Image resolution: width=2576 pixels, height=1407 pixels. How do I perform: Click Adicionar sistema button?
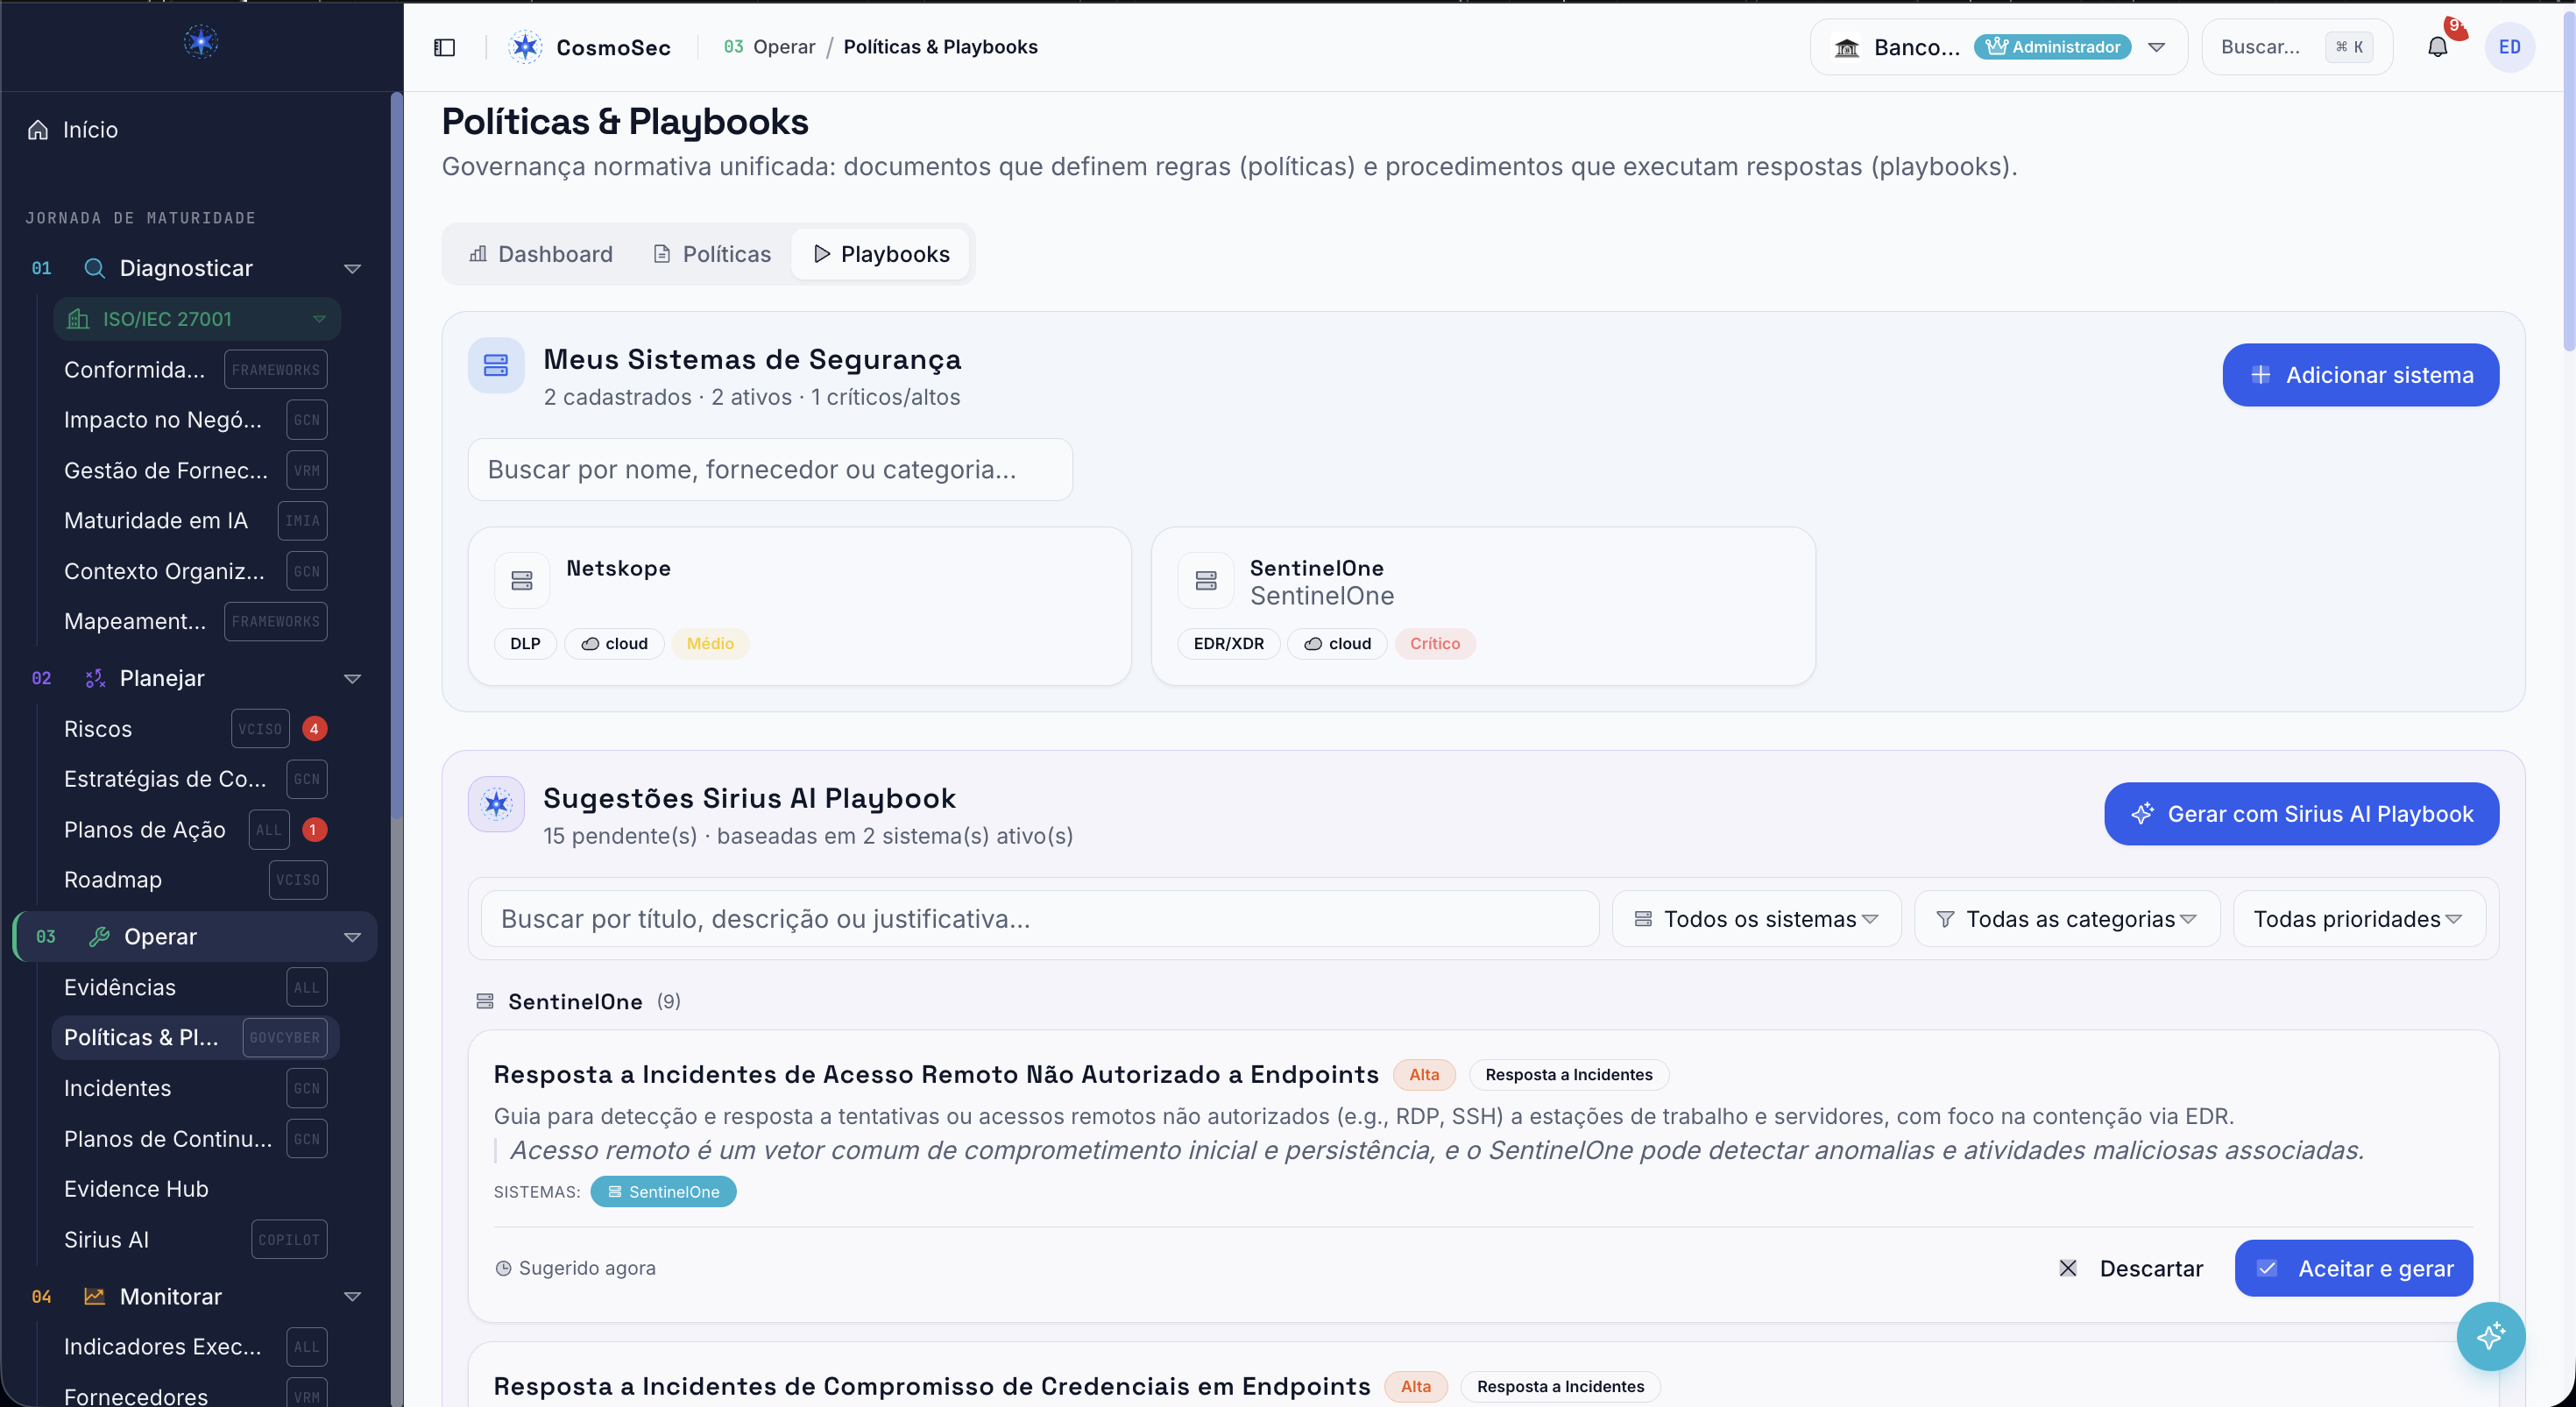pos(2360,375)
